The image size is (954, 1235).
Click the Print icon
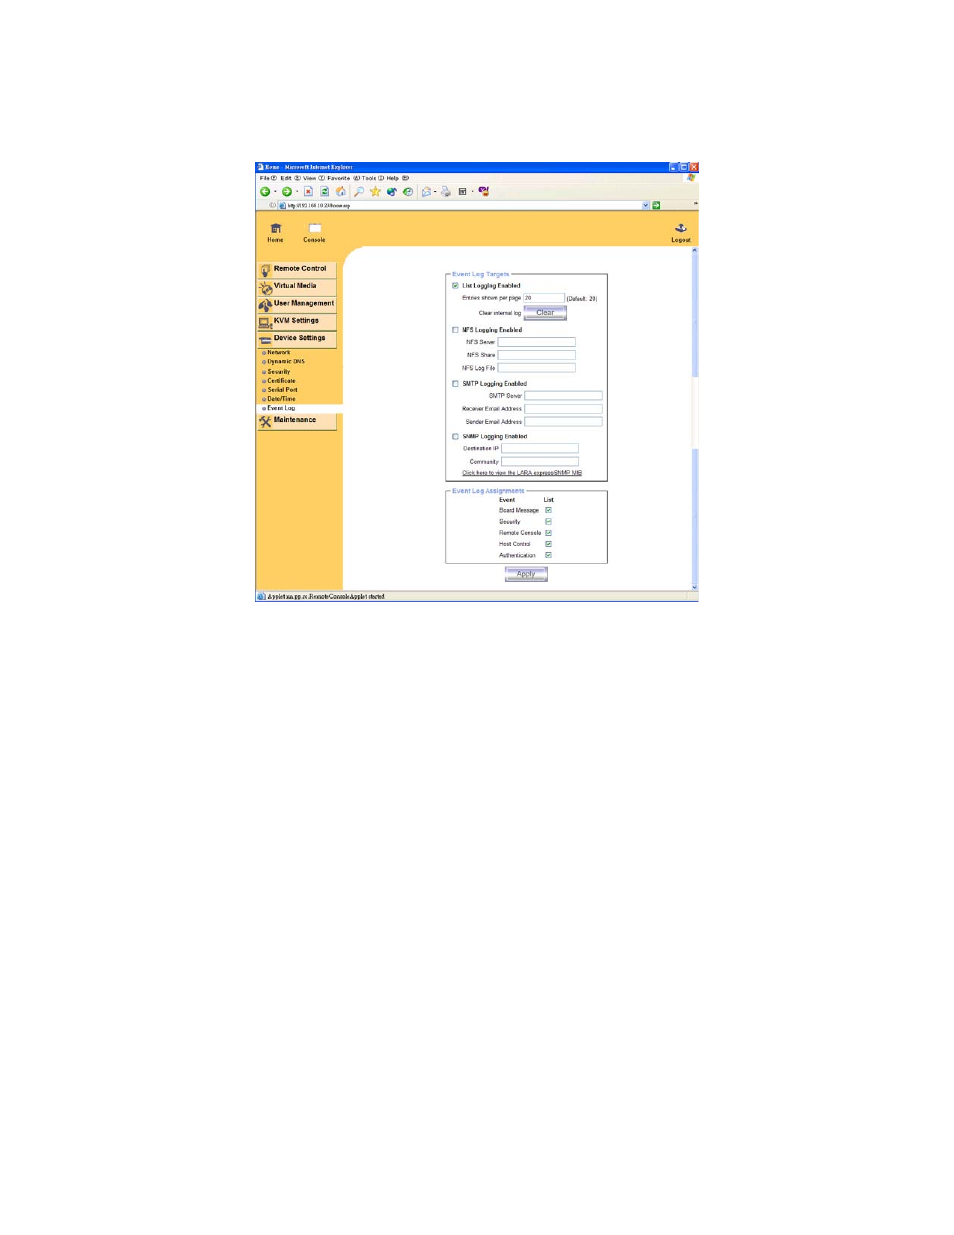(x=446, y=192)
